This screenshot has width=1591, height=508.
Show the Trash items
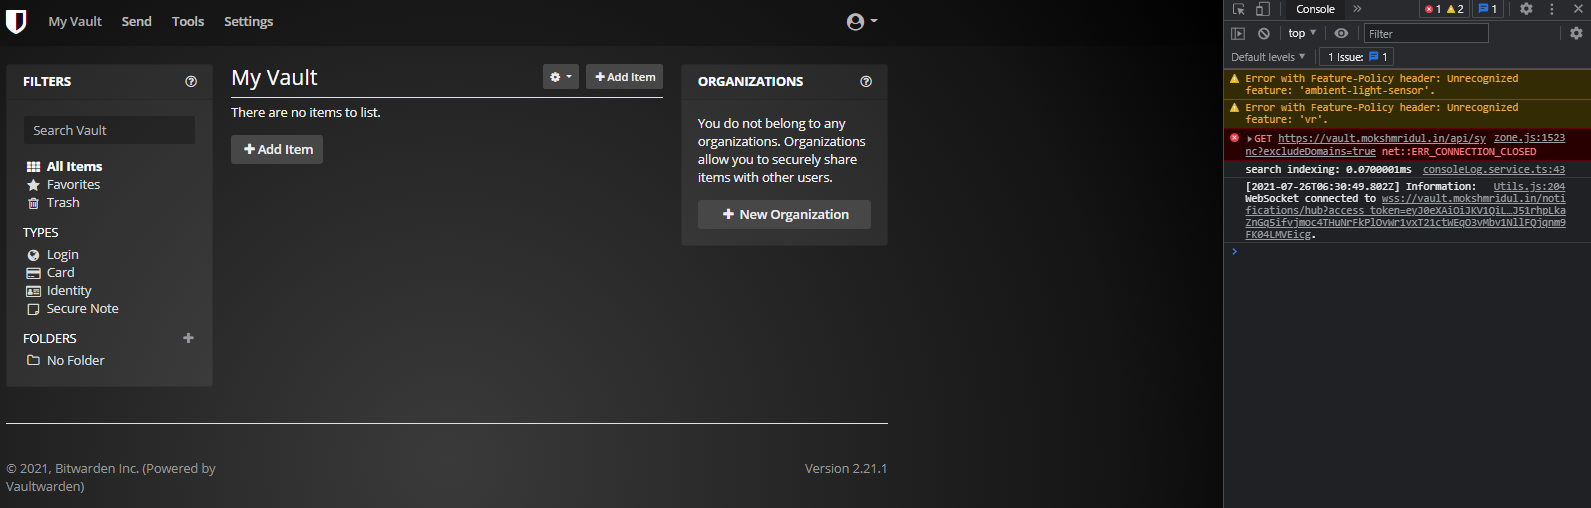click(x=63, y=202)
